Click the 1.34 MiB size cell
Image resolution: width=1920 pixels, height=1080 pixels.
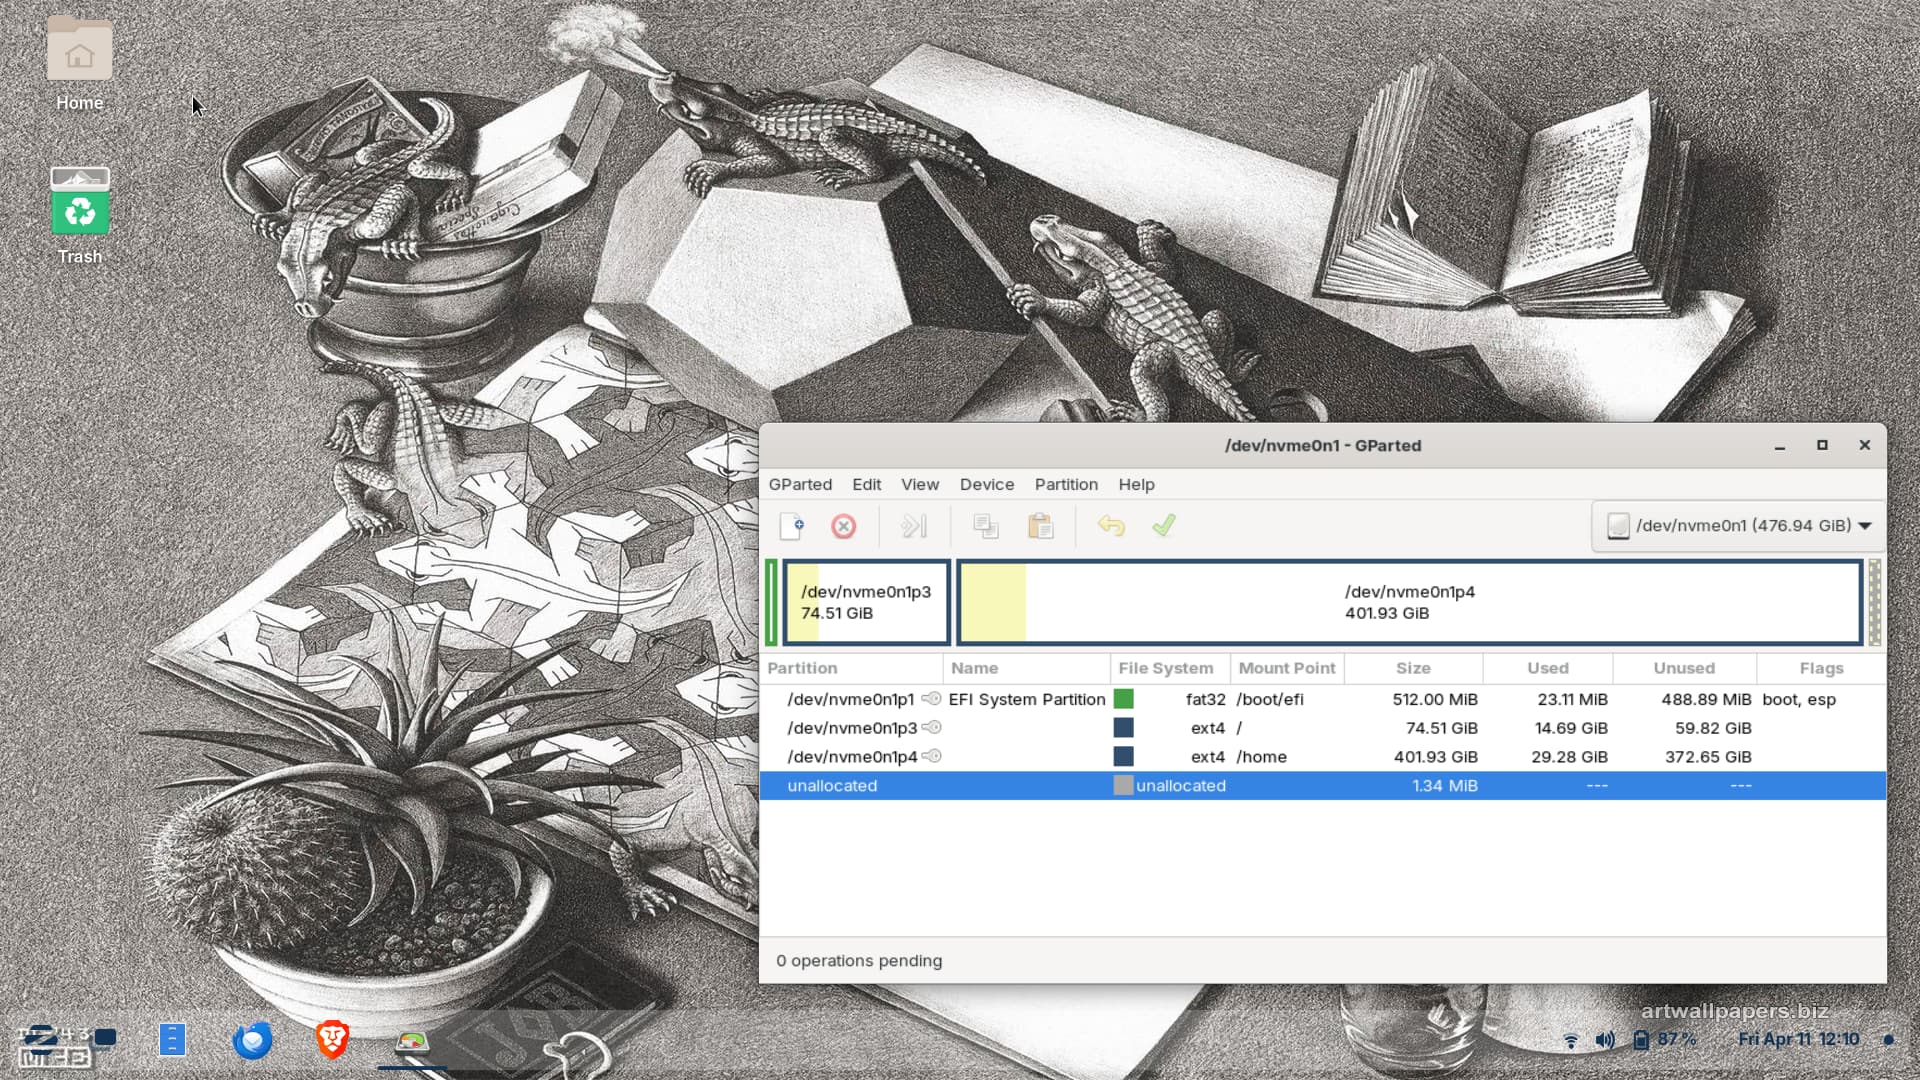tap(1445, 785)
